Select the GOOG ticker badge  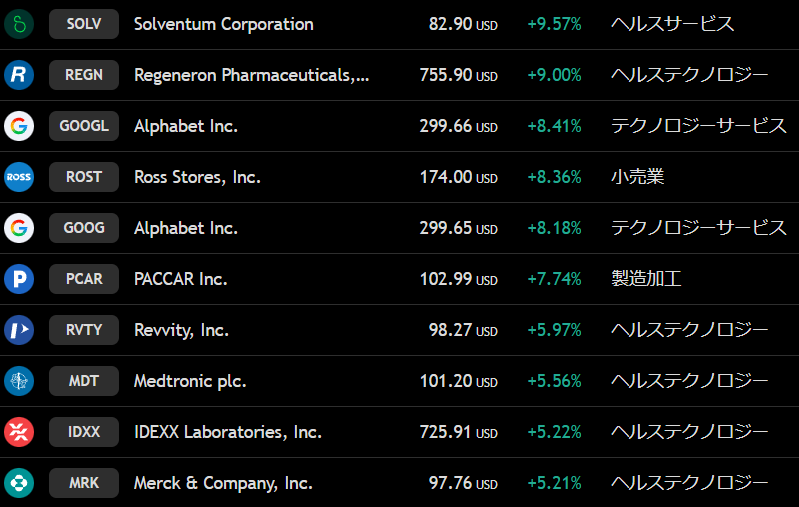coord(84,228)
